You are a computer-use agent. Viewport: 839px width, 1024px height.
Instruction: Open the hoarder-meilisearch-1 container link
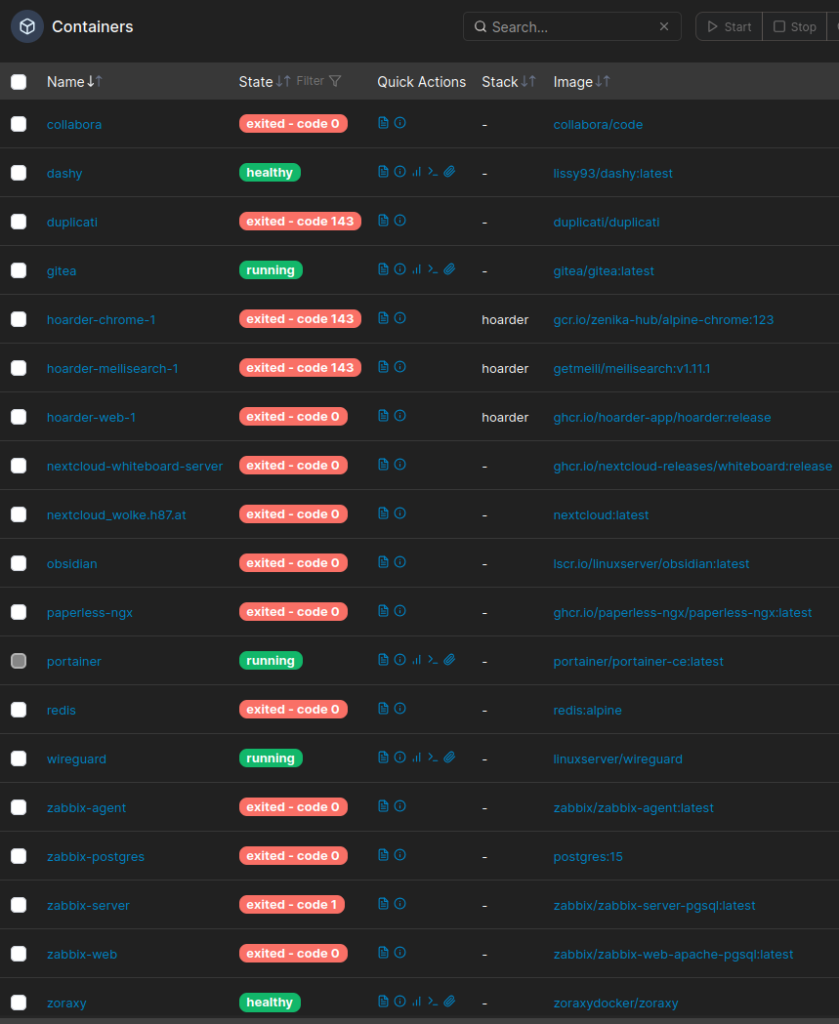[112, 368]
